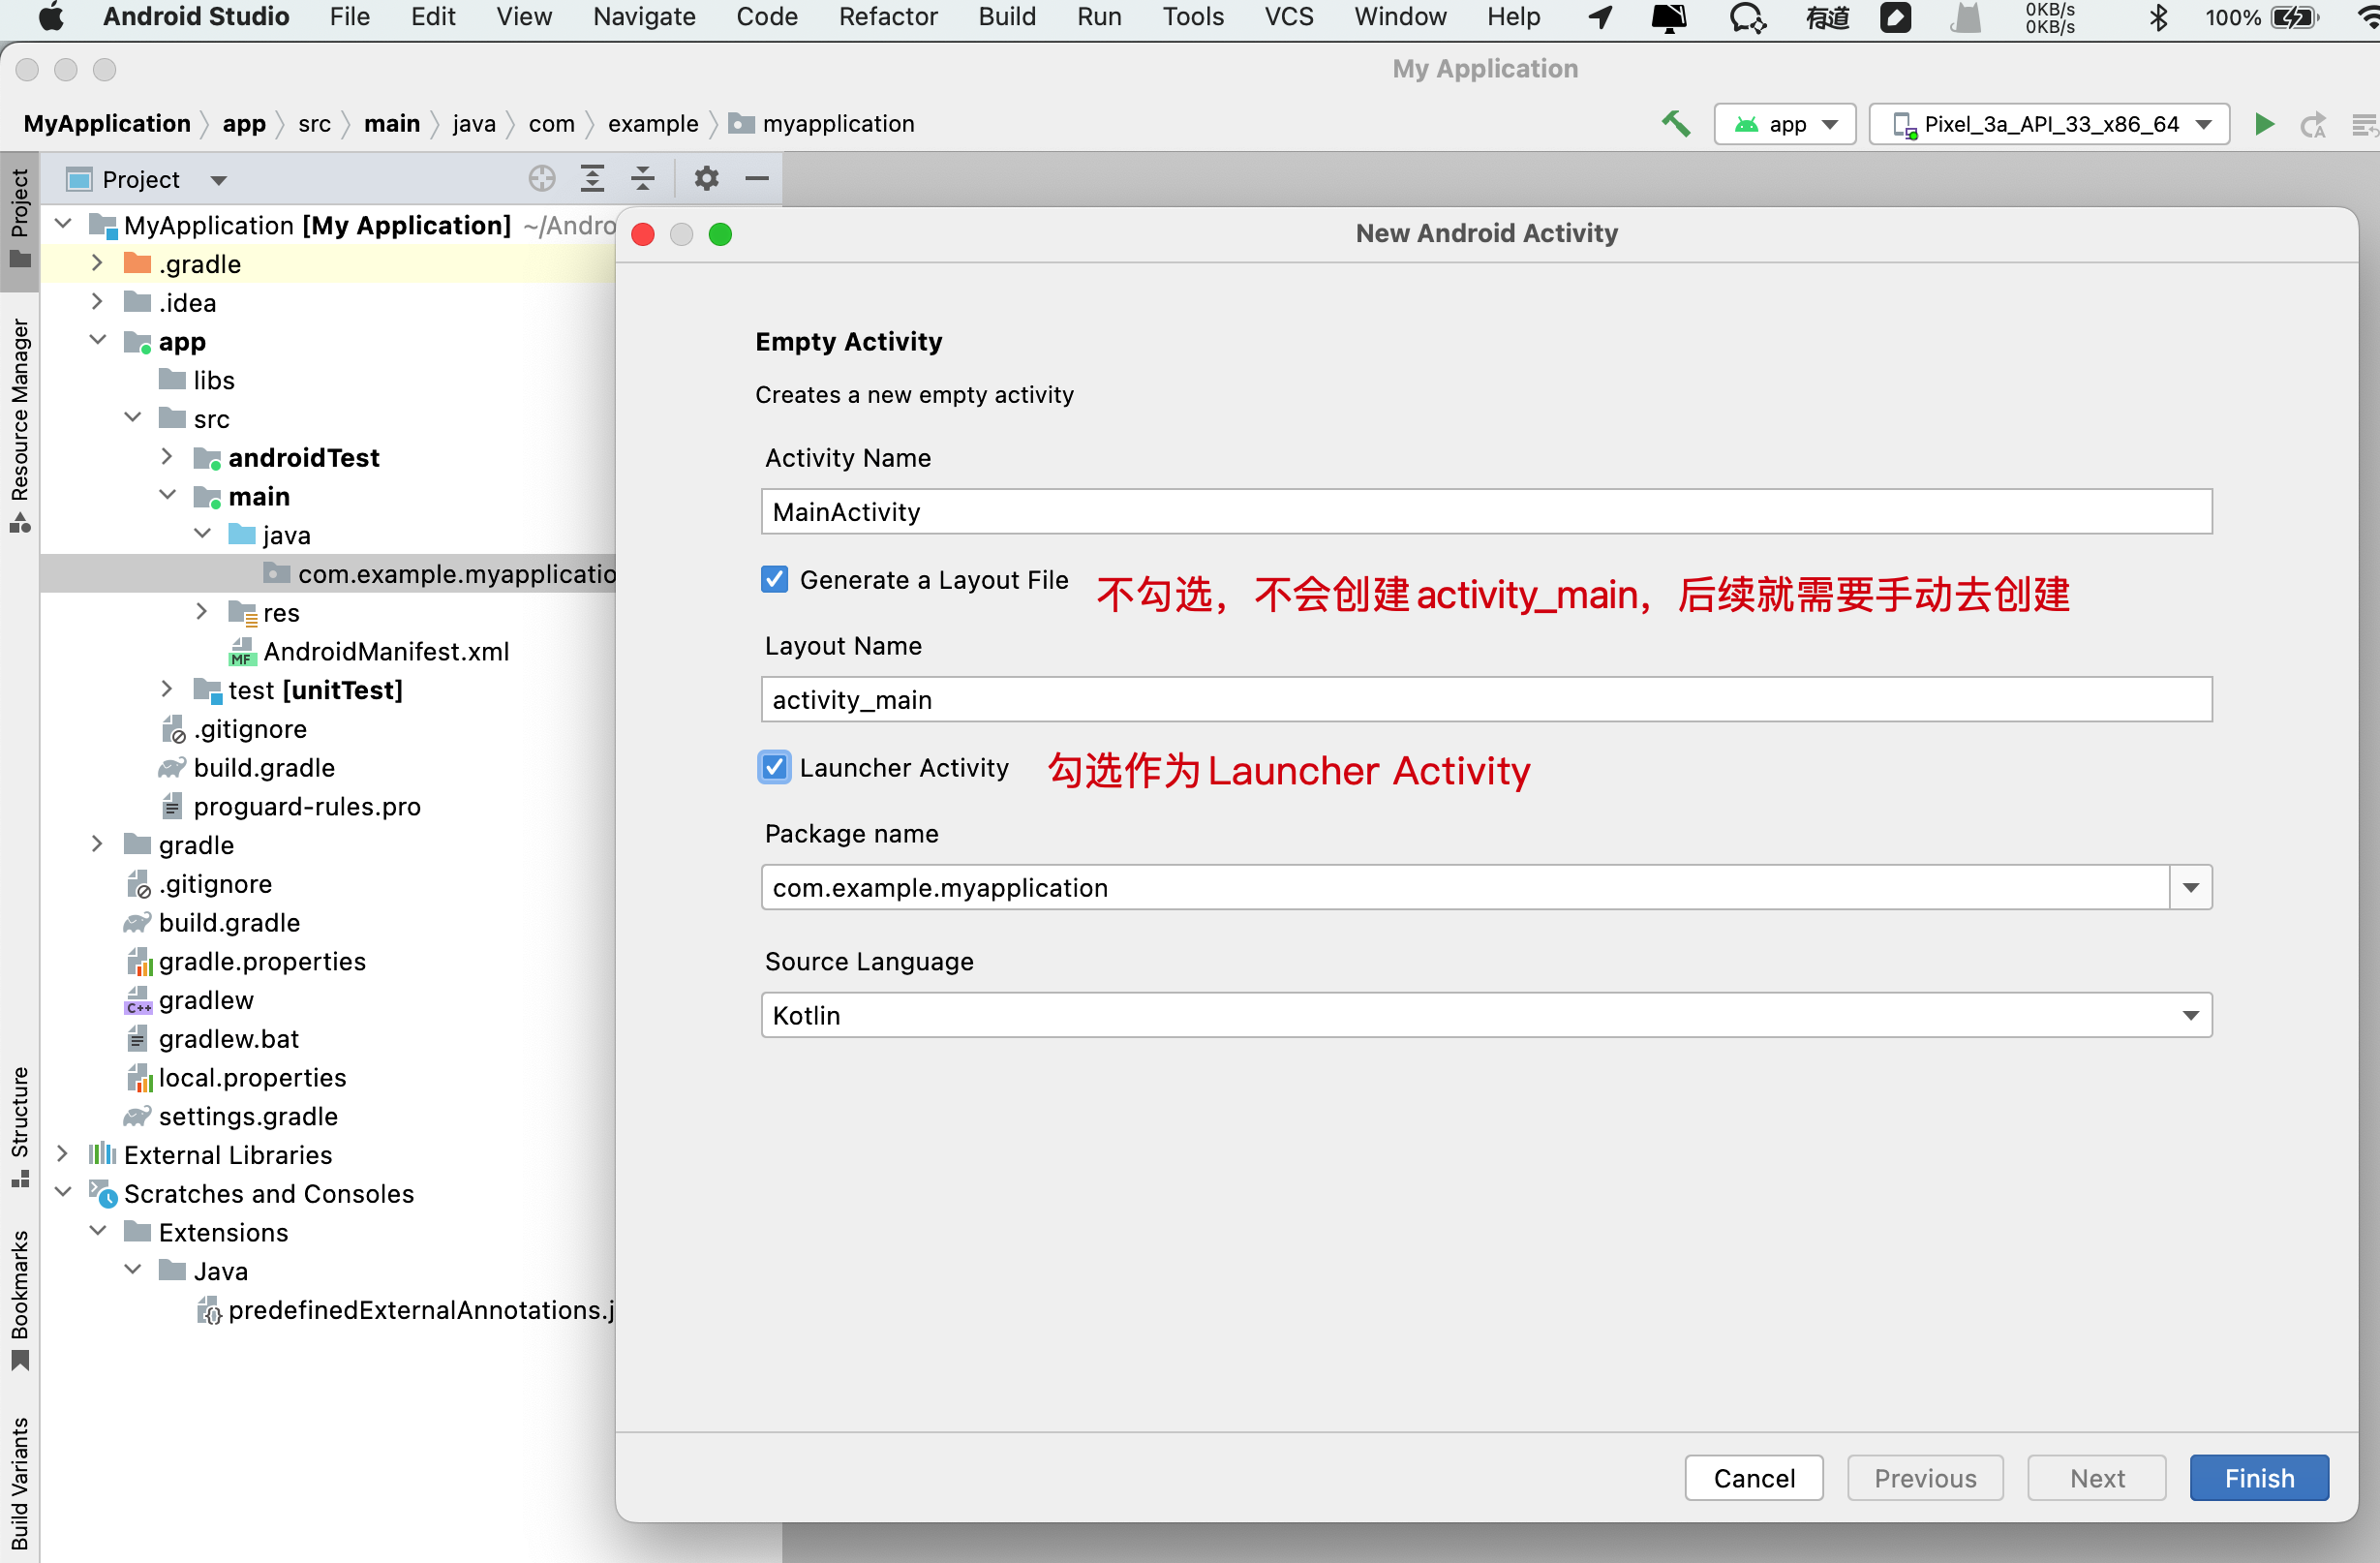Click the Make Project hammer icon

coord(1675,124)
